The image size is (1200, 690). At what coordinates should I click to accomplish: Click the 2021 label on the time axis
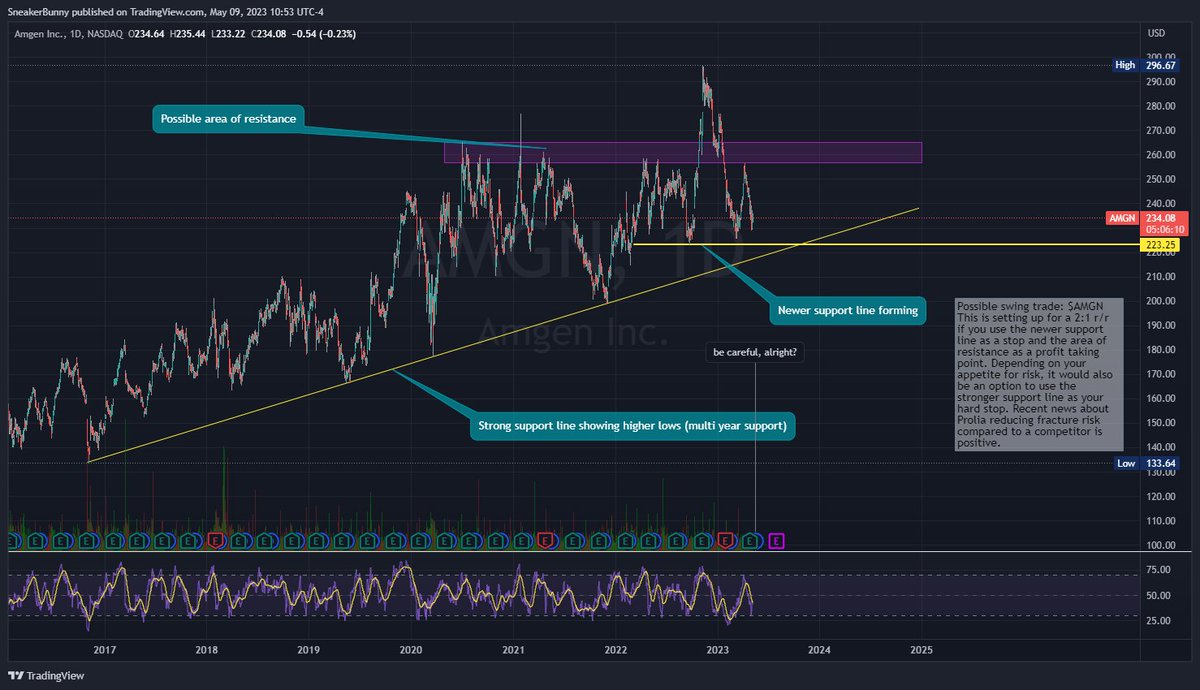513,649
